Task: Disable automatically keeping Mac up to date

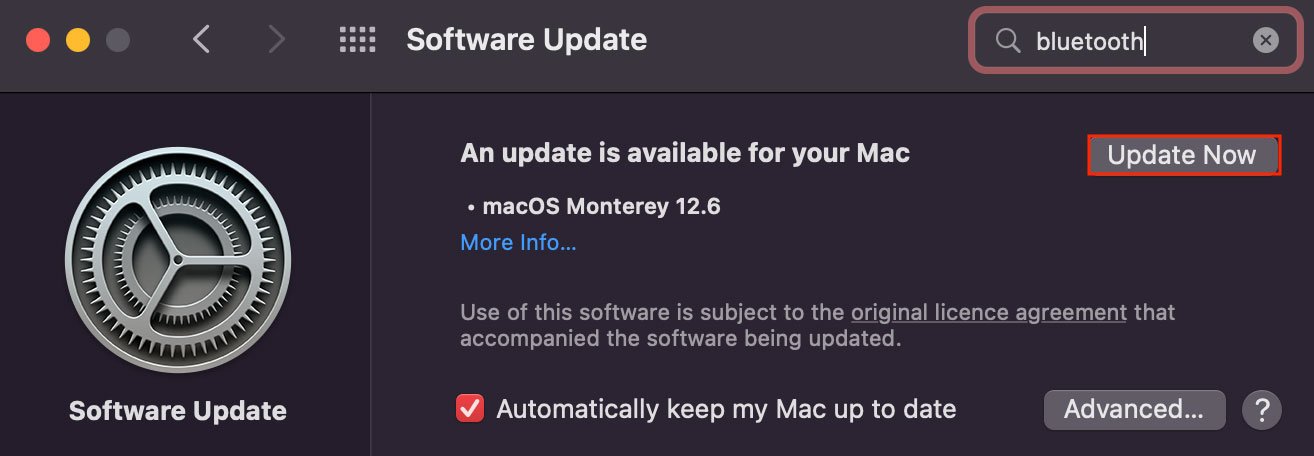Action: [x=470, y=409]
